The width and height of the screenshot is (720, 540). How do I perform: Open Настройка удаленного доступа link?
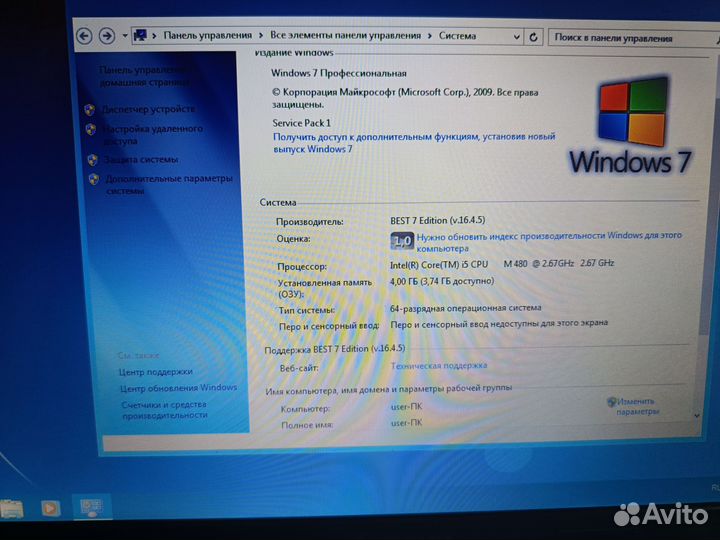tap(152, 135)
